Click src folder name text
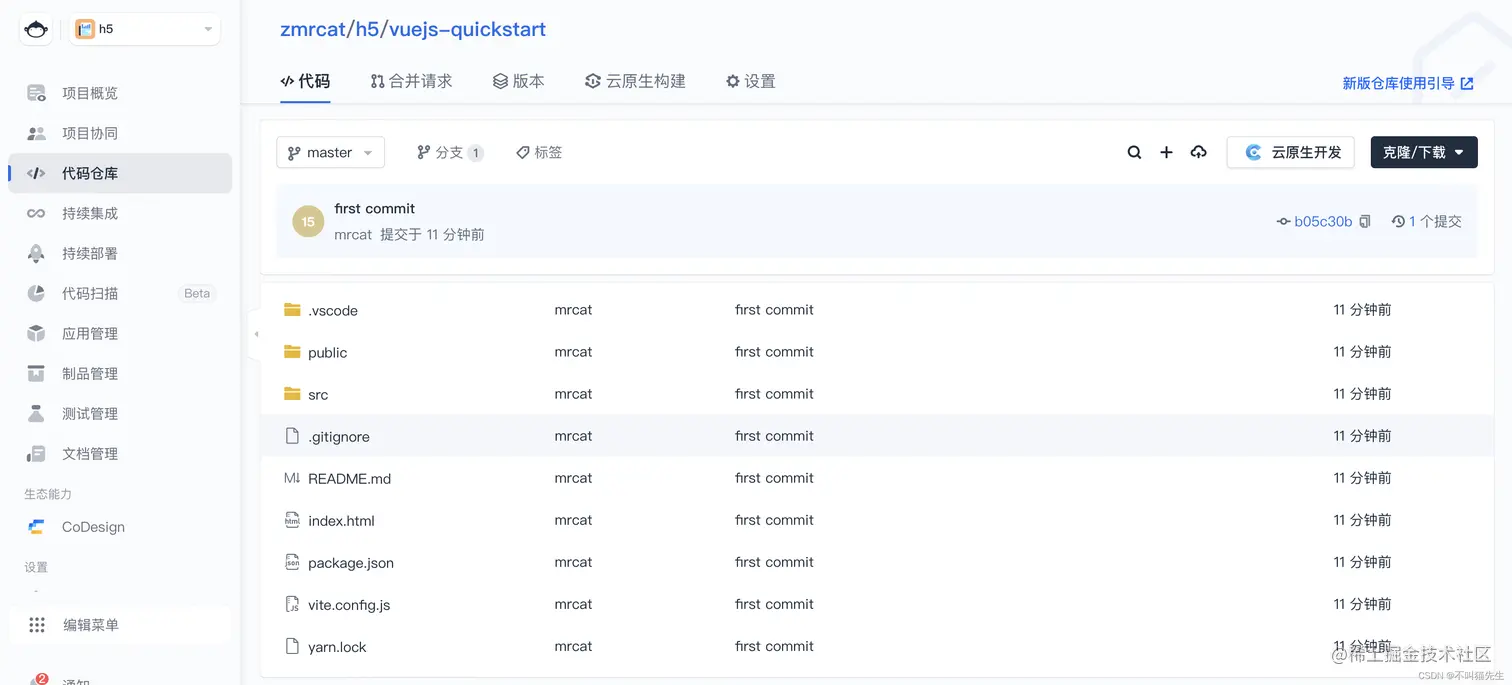Viewport: 1512px width, 685px height. point(318,395)
